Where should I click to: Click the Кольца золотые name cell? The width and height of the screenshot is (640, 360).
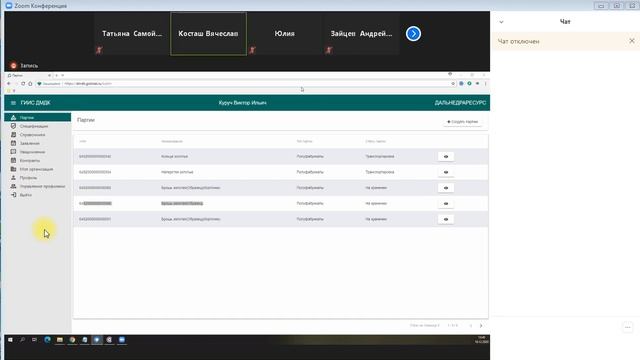(174, 156)
